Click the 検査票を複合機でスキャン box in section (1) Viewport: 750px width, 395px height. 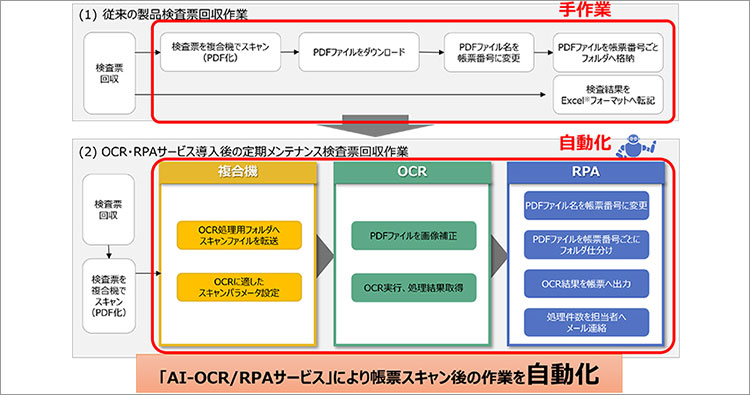tap(220, 52)
